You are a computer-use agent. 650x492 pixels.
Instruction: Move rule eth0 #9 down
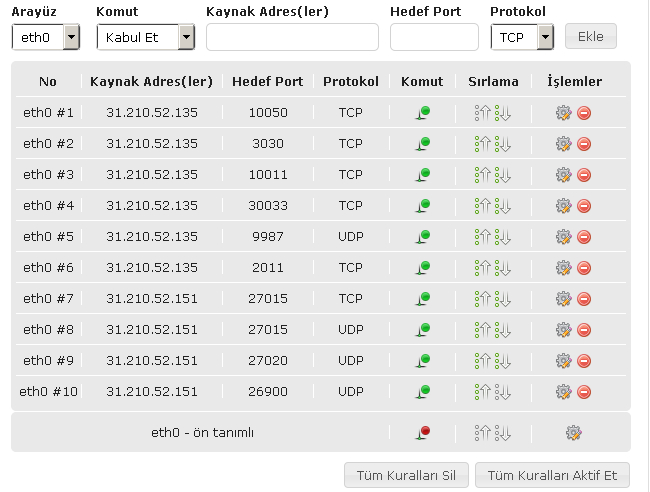[x=502, y=361]
